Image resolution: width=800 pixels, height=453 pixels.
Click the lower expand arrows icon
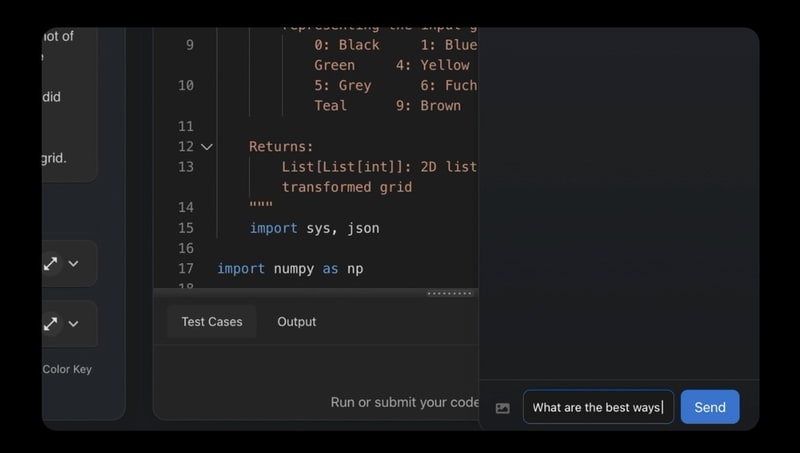pos(50,324)
